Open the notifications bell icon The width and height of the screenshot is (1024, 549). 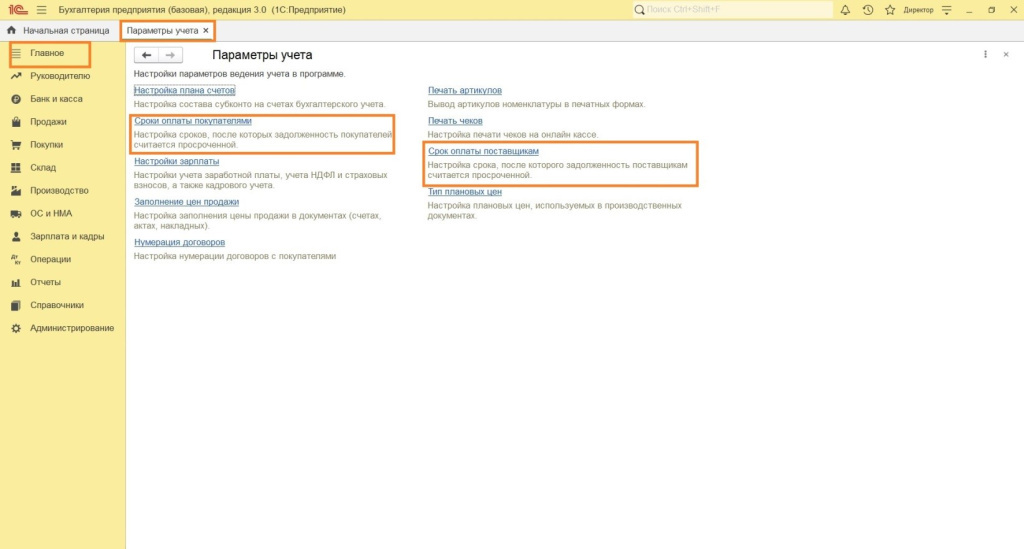[845, 10]
